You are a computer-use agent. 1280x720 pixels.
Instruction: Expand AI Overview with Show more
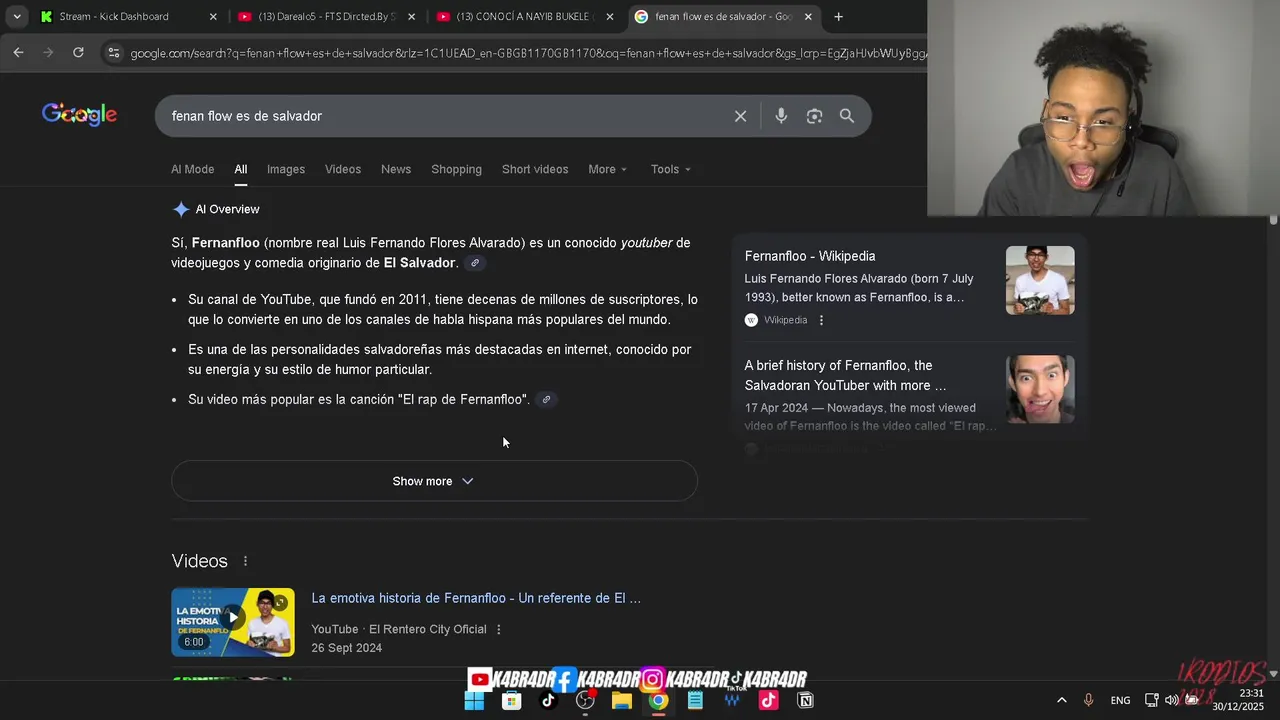click(x=434, y=481)
